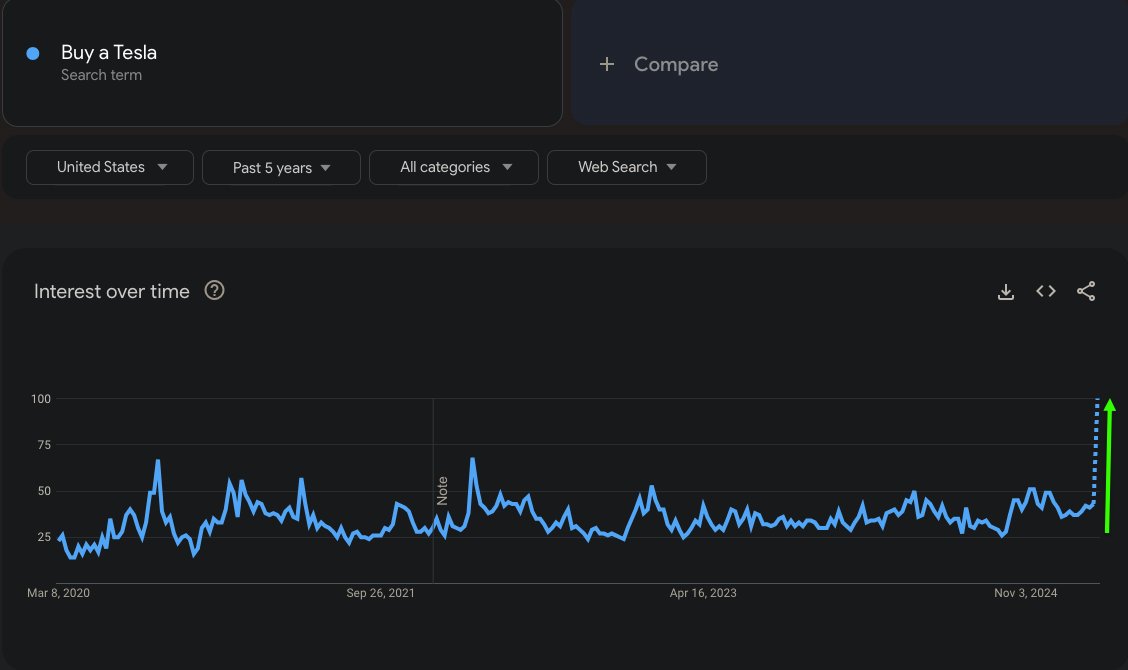Screen dimensions: 1128x670
Task: Click the blue dot beside Buy a Tesla
Action: point(32,53)
